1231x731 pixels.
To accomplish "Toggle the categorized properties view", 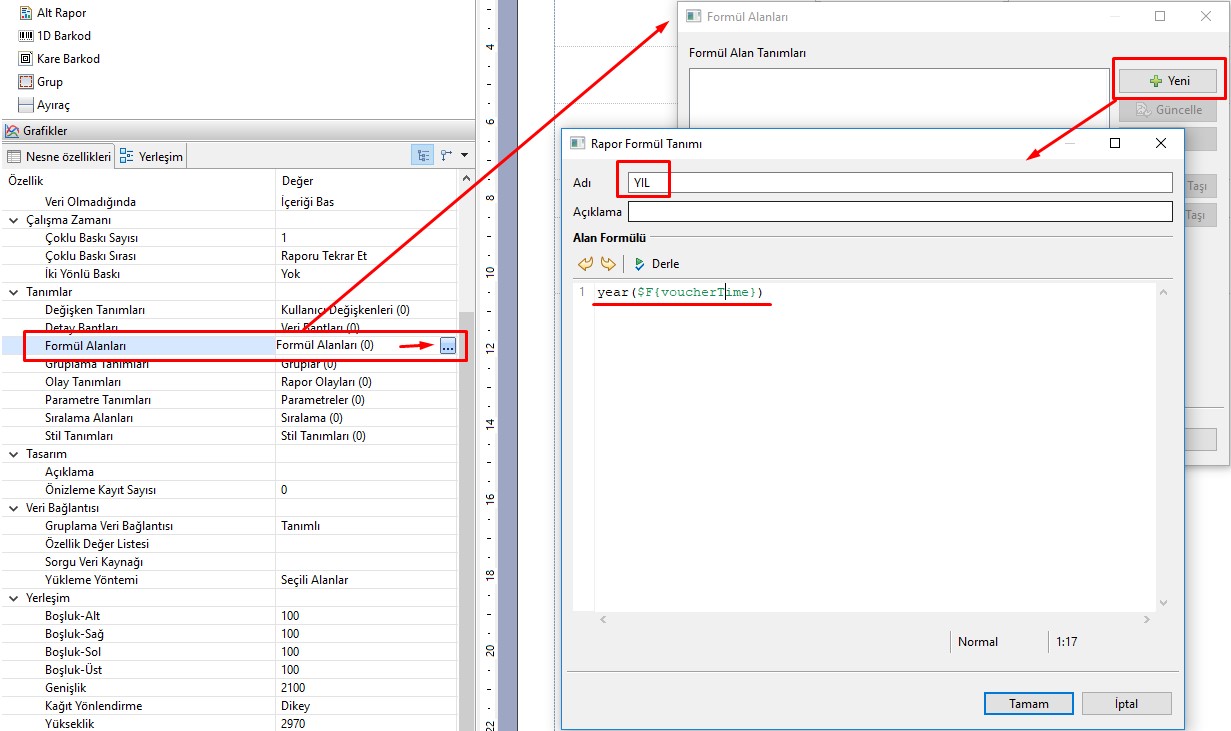I will pyautogui.click(x=423, y=155).
